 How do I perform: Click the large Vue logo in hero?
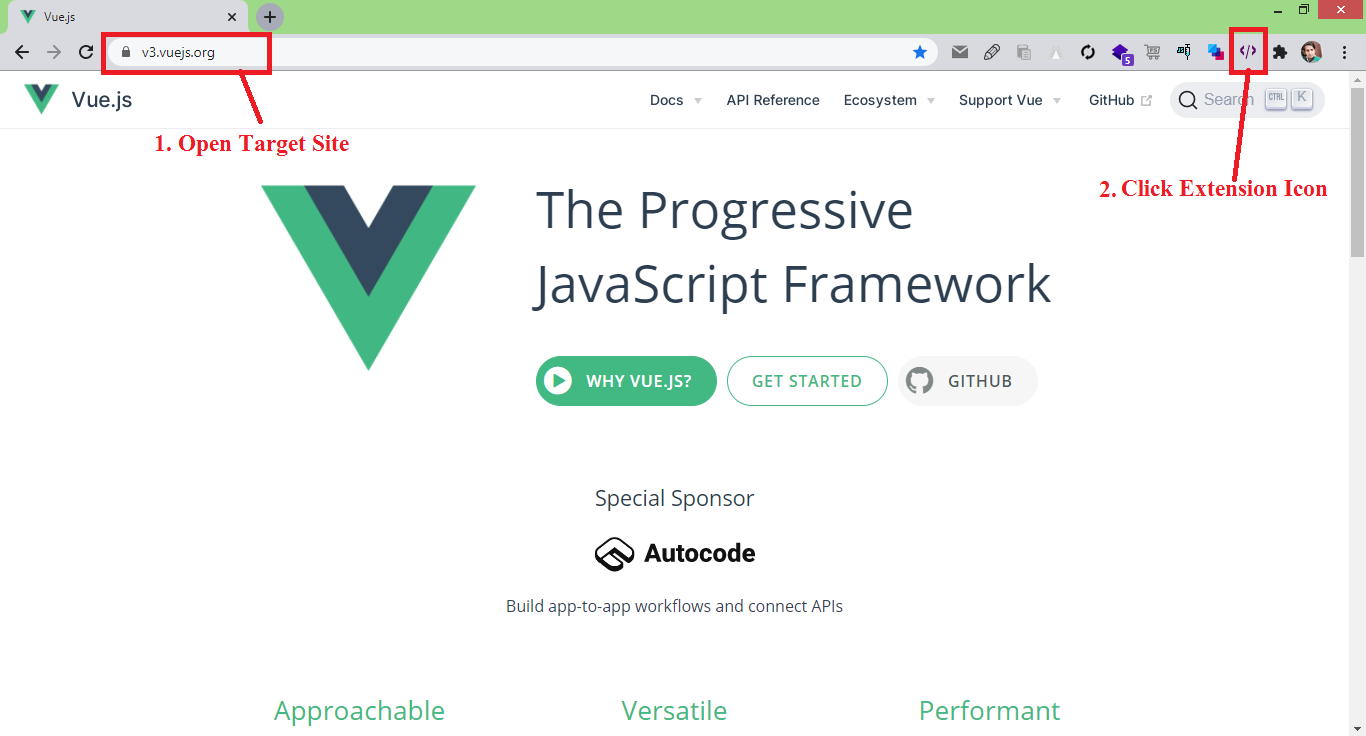tap(368, 277)
